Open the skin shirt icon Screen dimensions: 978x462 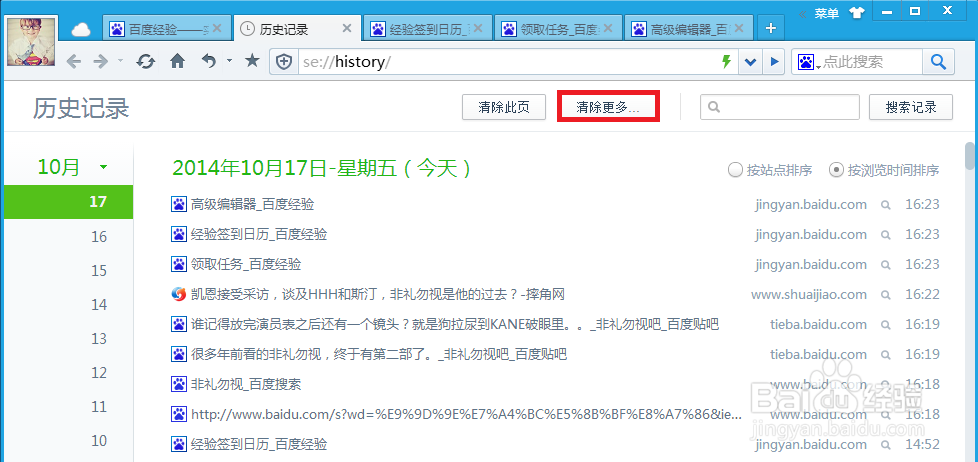(855, 12)
